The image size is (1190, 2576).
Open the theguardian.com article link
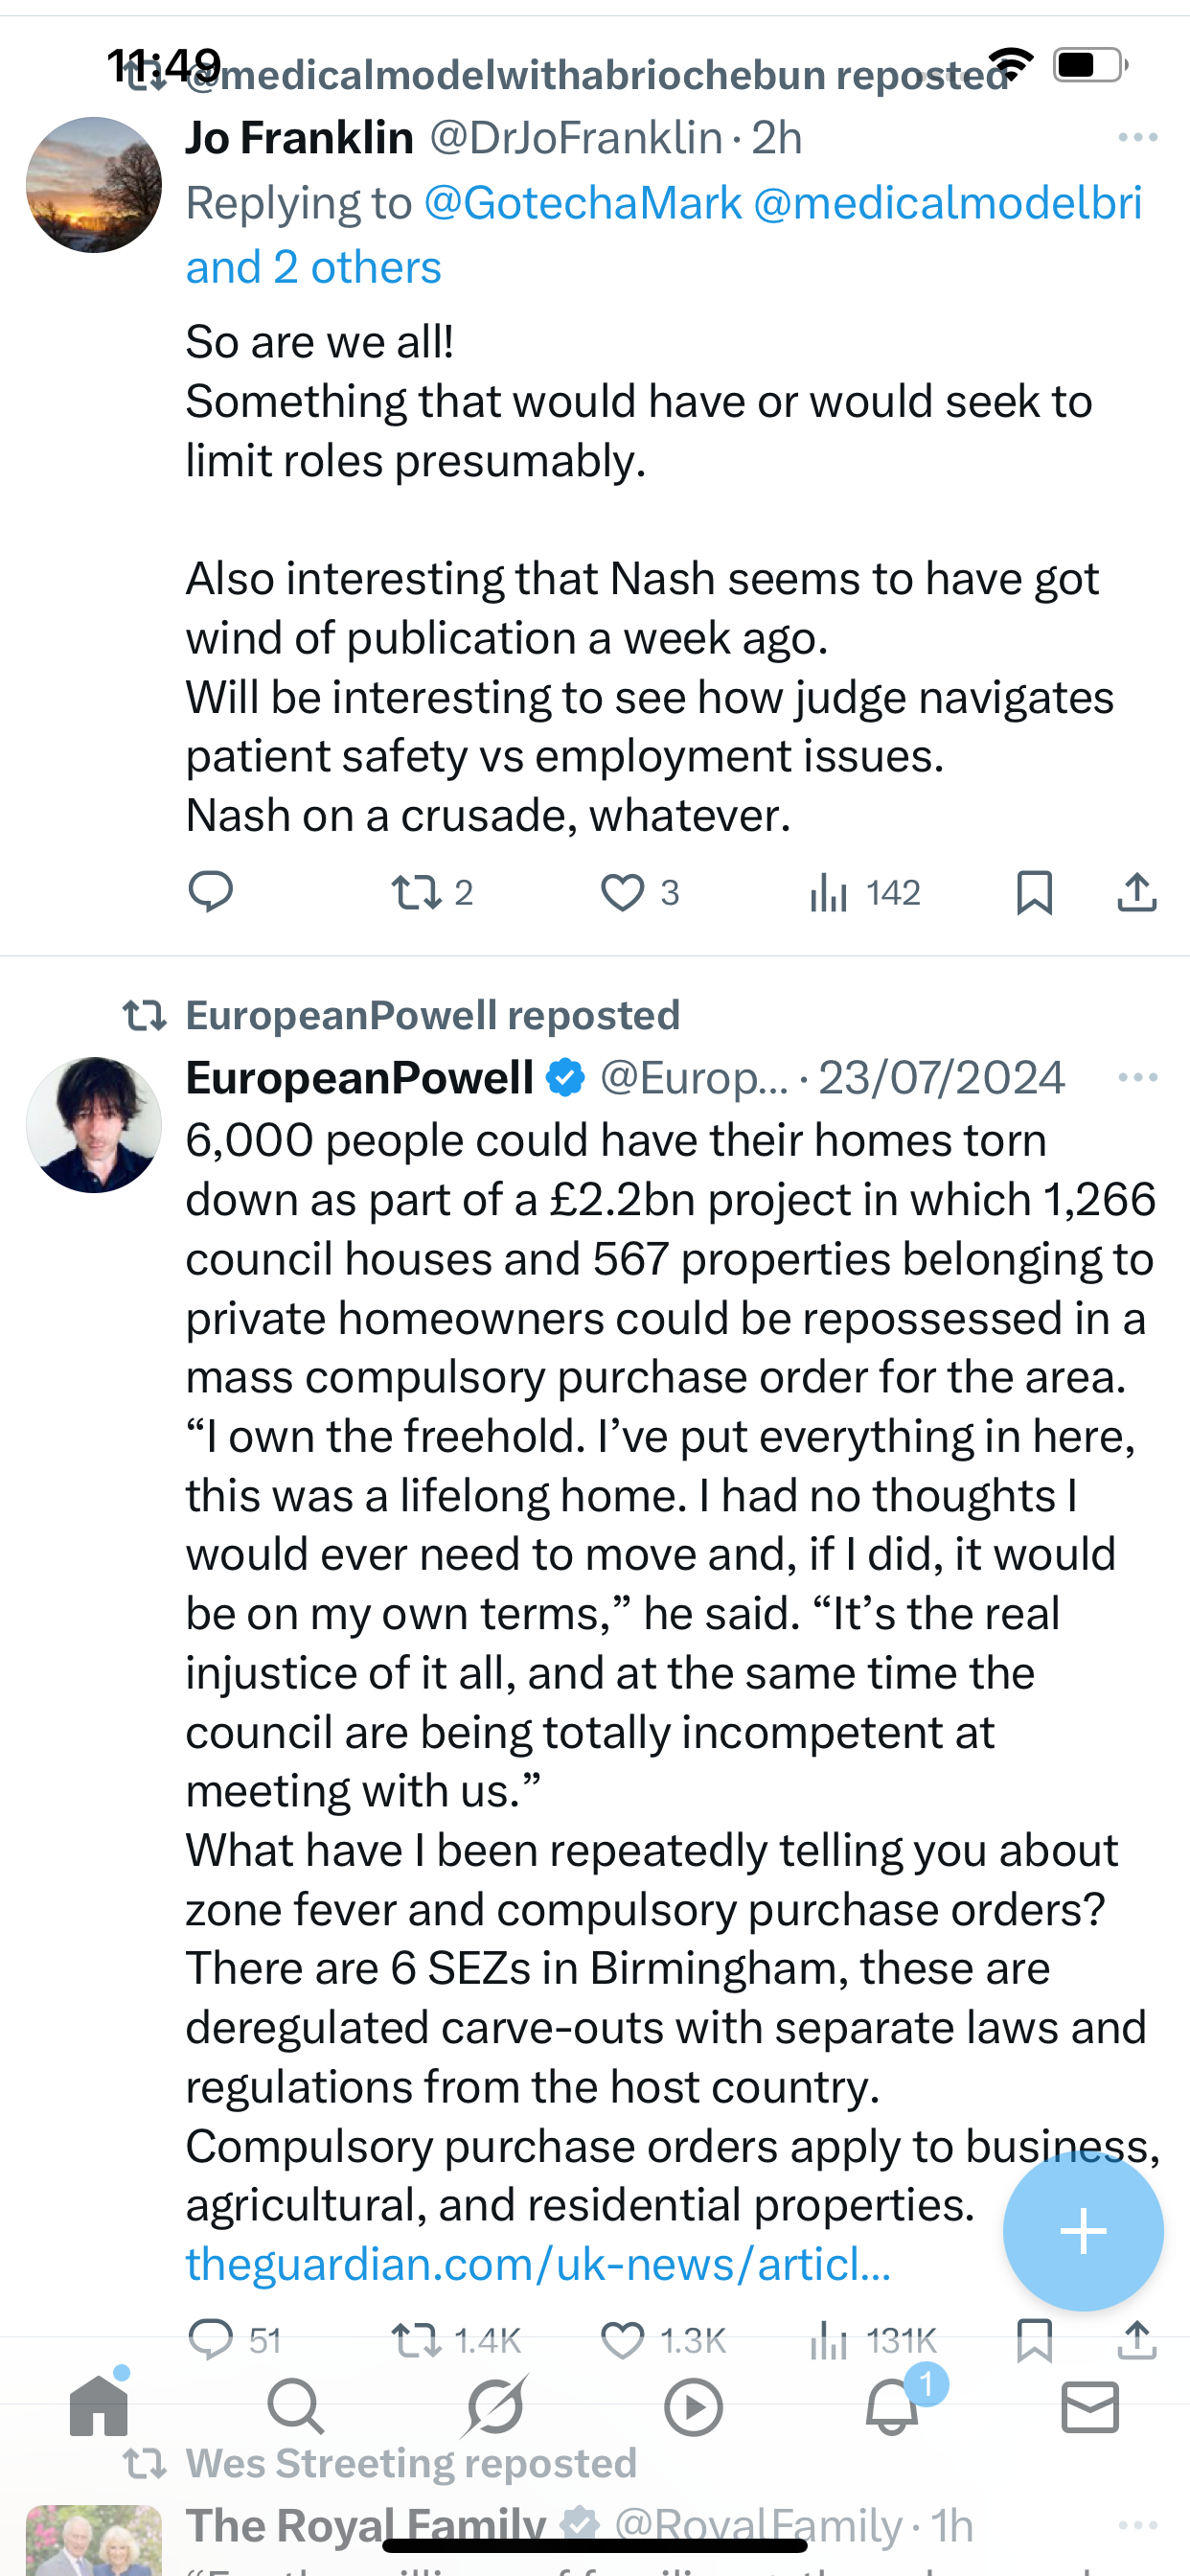538,2264
